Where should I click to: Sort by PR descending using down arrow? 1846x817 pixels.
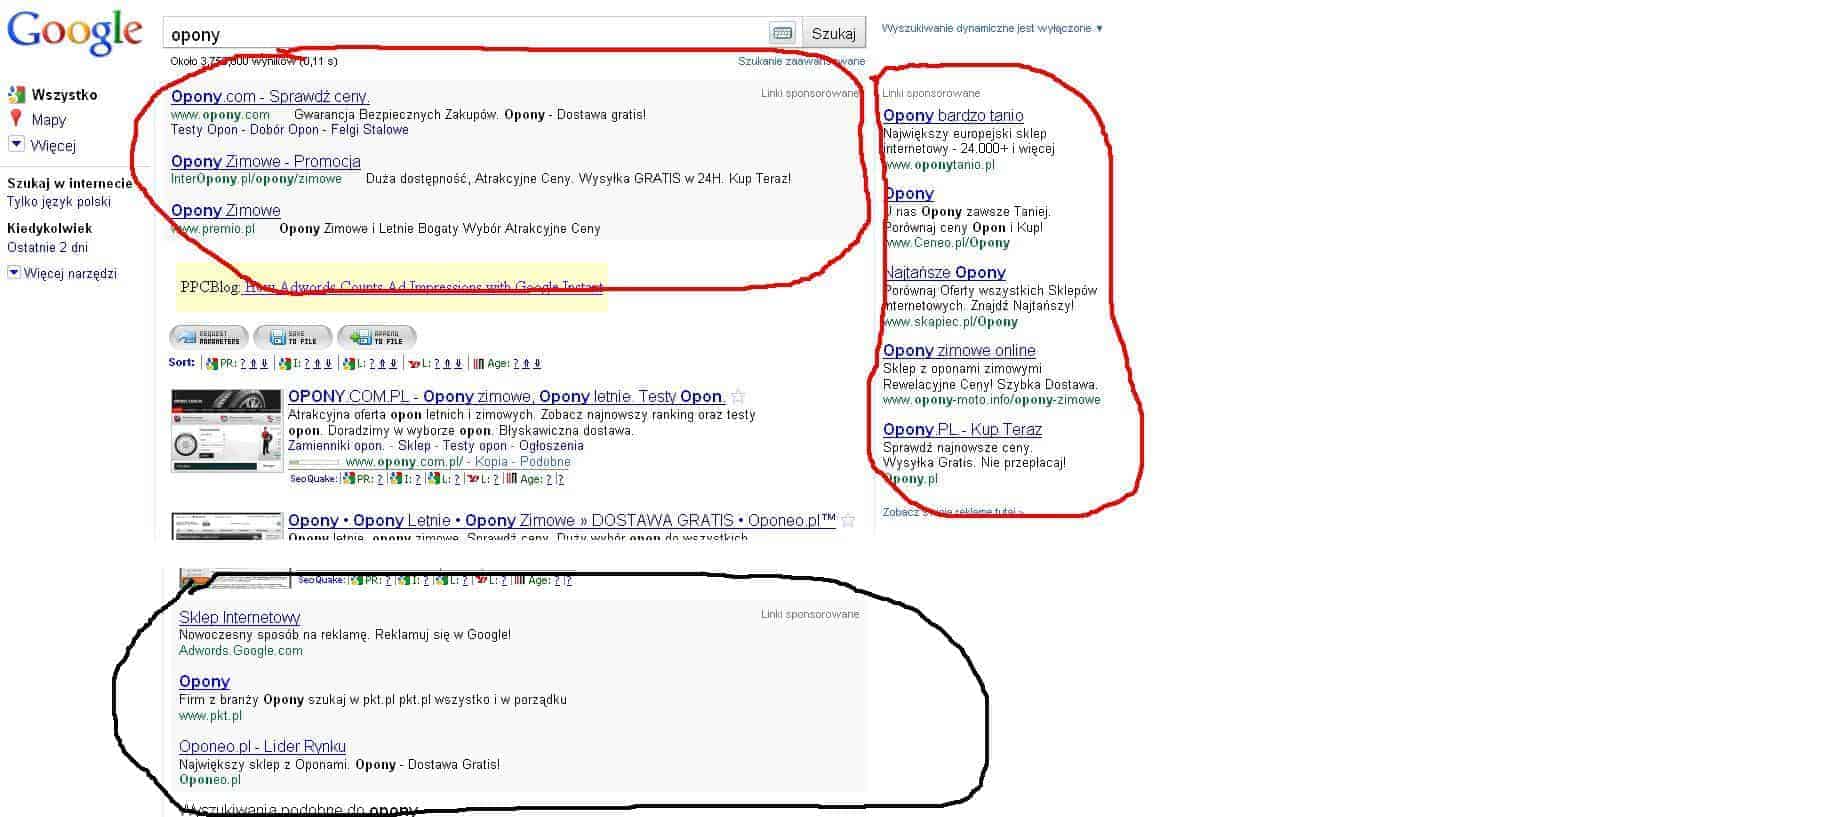coord(265,364)
